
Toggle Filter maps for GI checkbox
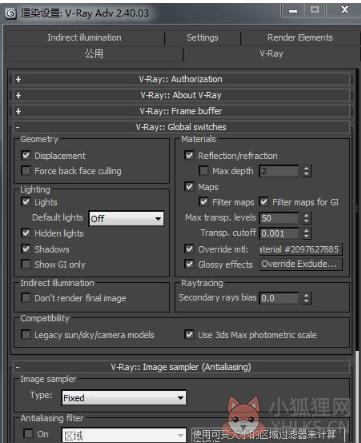click(264, 202)
